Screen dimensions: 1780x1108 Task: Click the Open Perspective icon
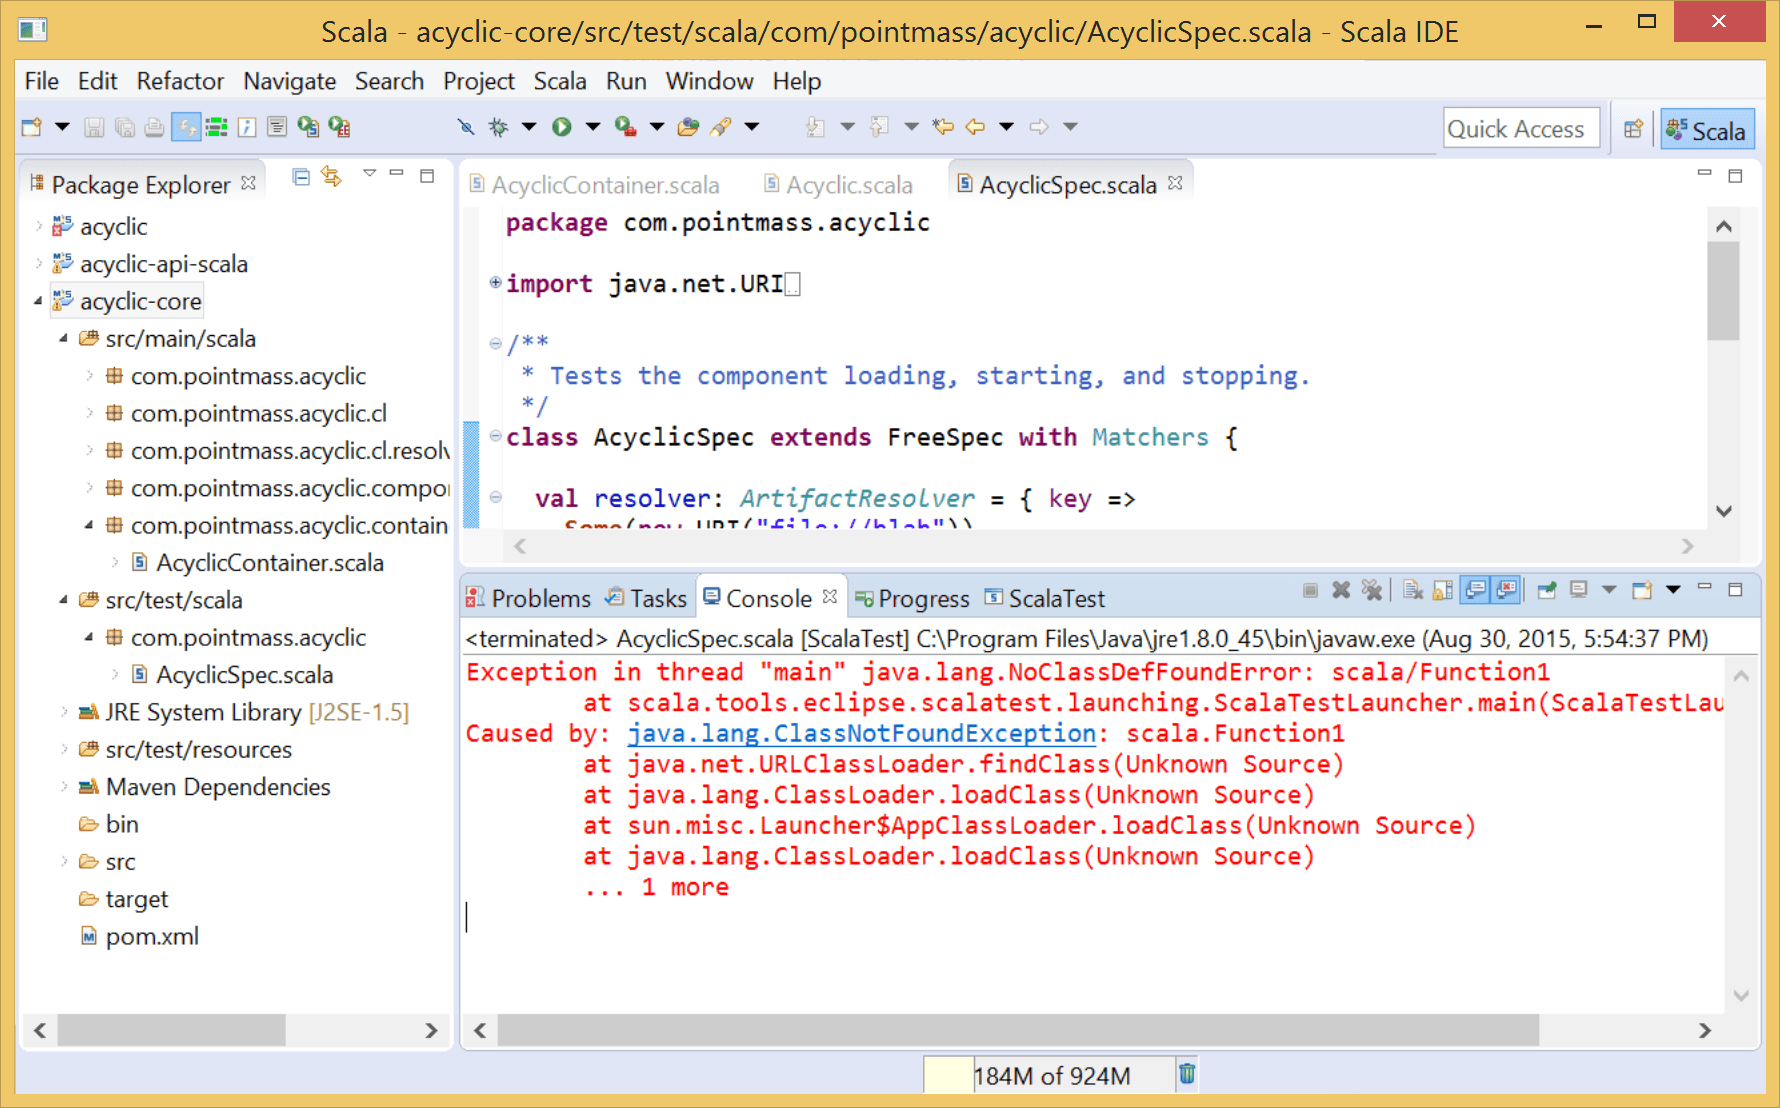1633,129
